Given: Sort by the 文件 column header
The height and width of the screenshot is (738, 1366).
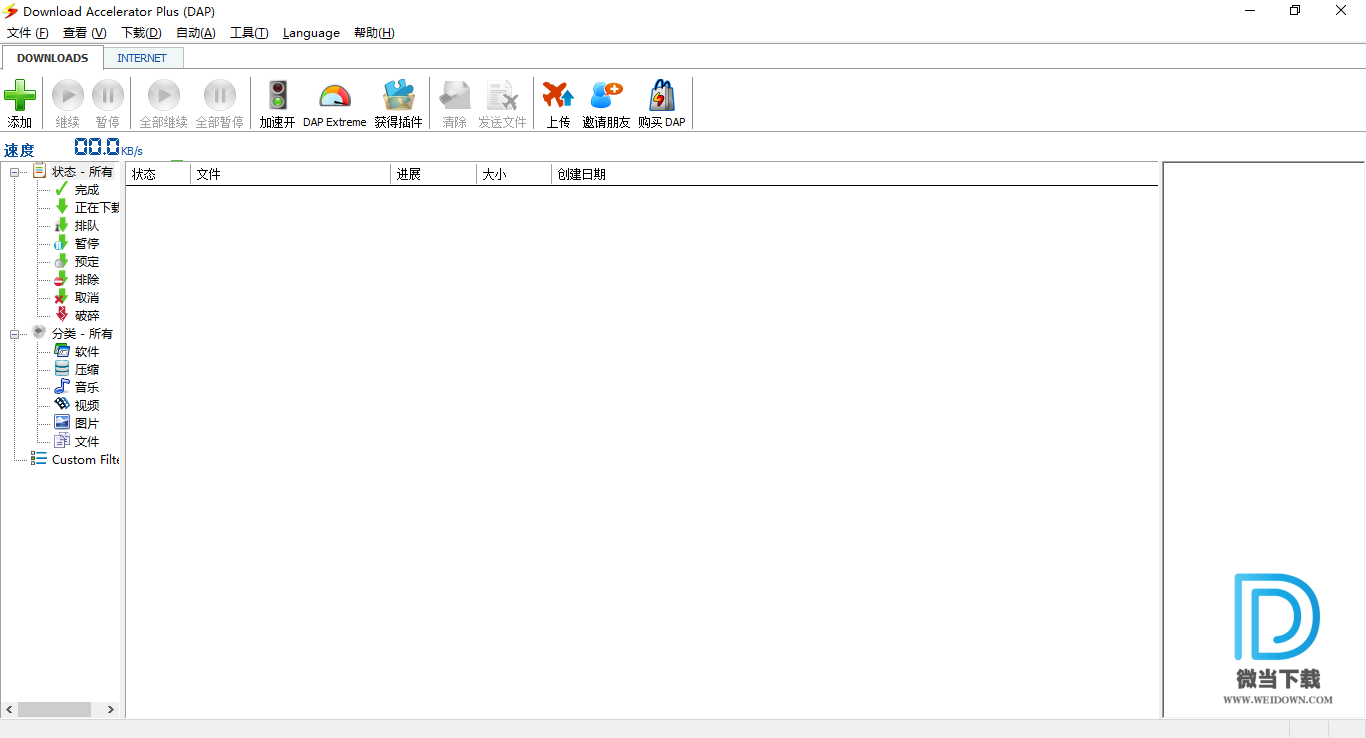Looking at the screenshot, I should (x=291, y=174).
